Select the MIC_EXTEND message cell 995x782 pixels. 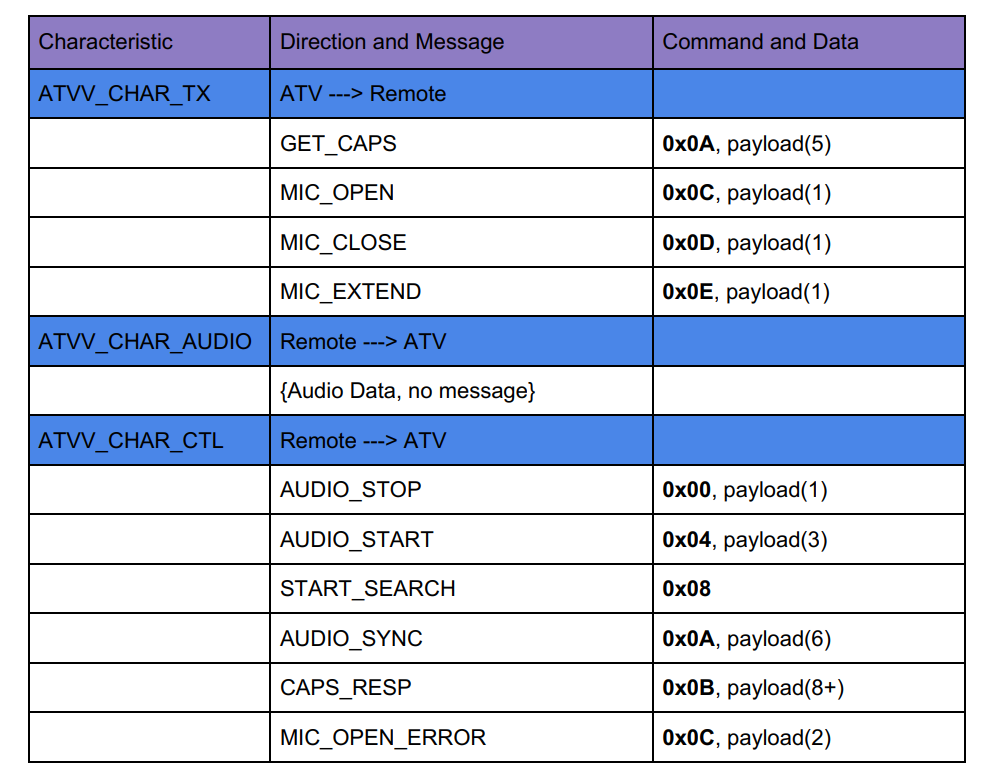pos(461,292)
